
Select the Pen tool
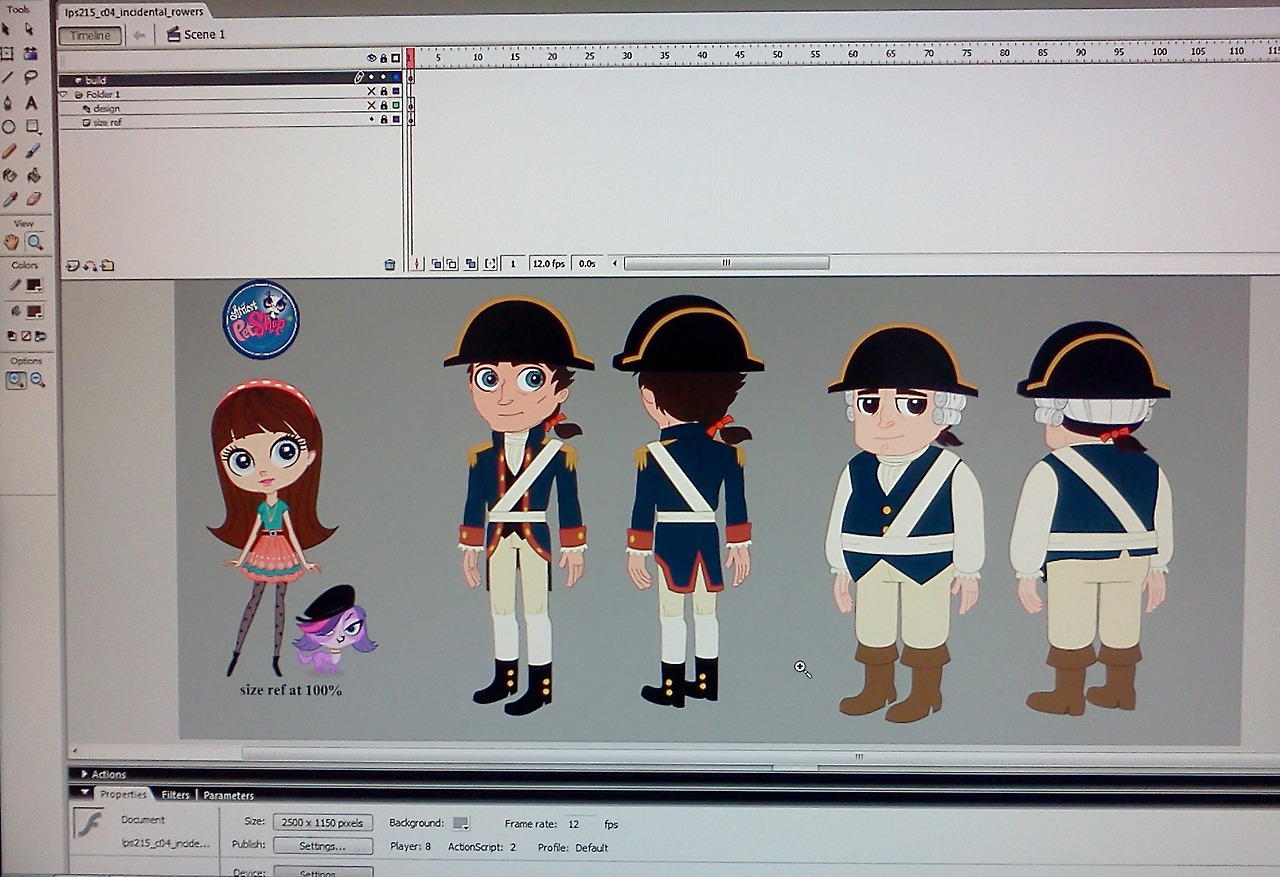point(7,103)
